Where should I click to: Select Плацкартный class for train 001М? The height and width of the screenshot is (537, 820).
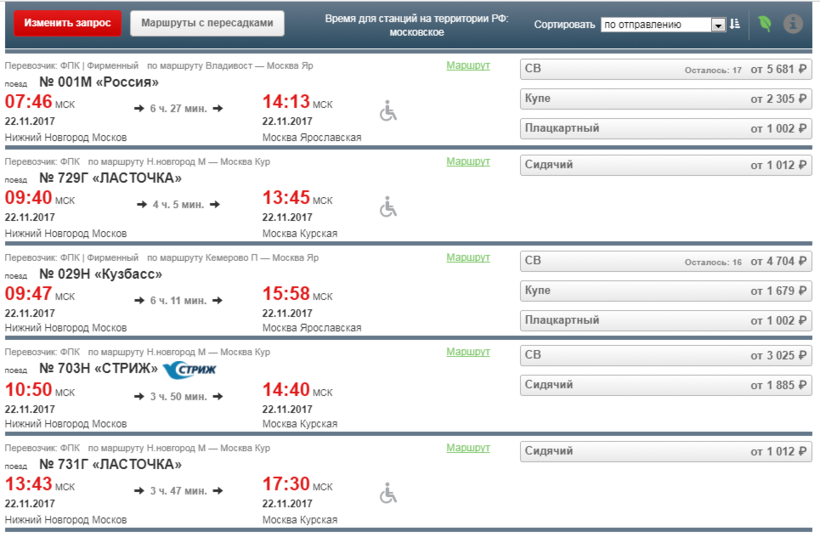click(x=665, y=128)
